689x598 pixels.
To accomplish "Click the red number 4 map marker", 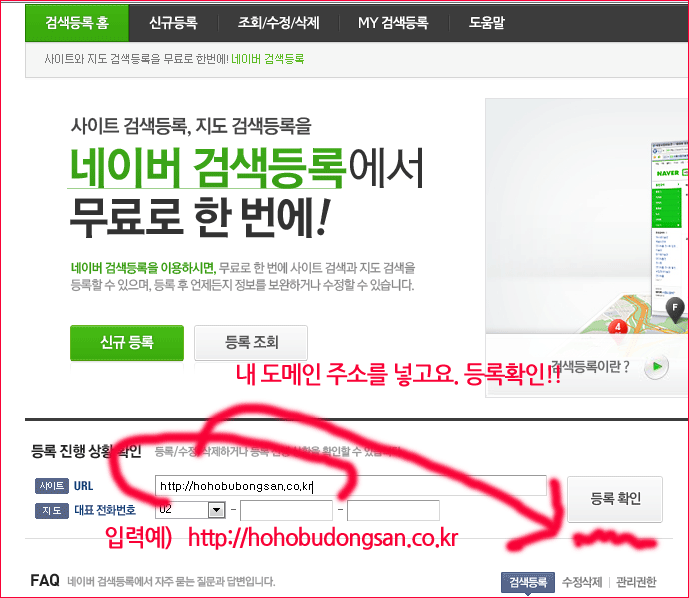I will 617,327.
